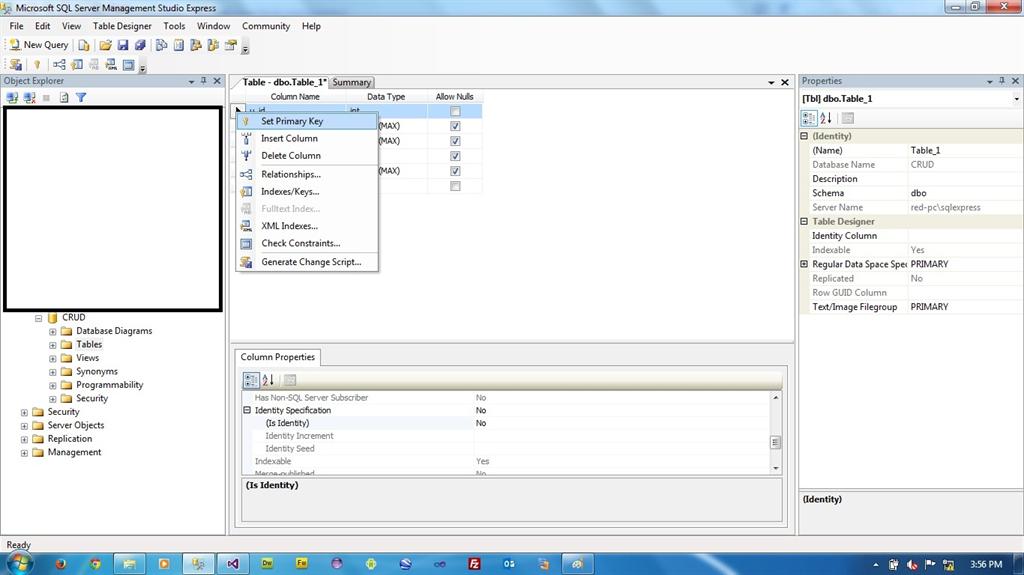Click the Manage XML Indexes toolbar icon

coord(112,64)
